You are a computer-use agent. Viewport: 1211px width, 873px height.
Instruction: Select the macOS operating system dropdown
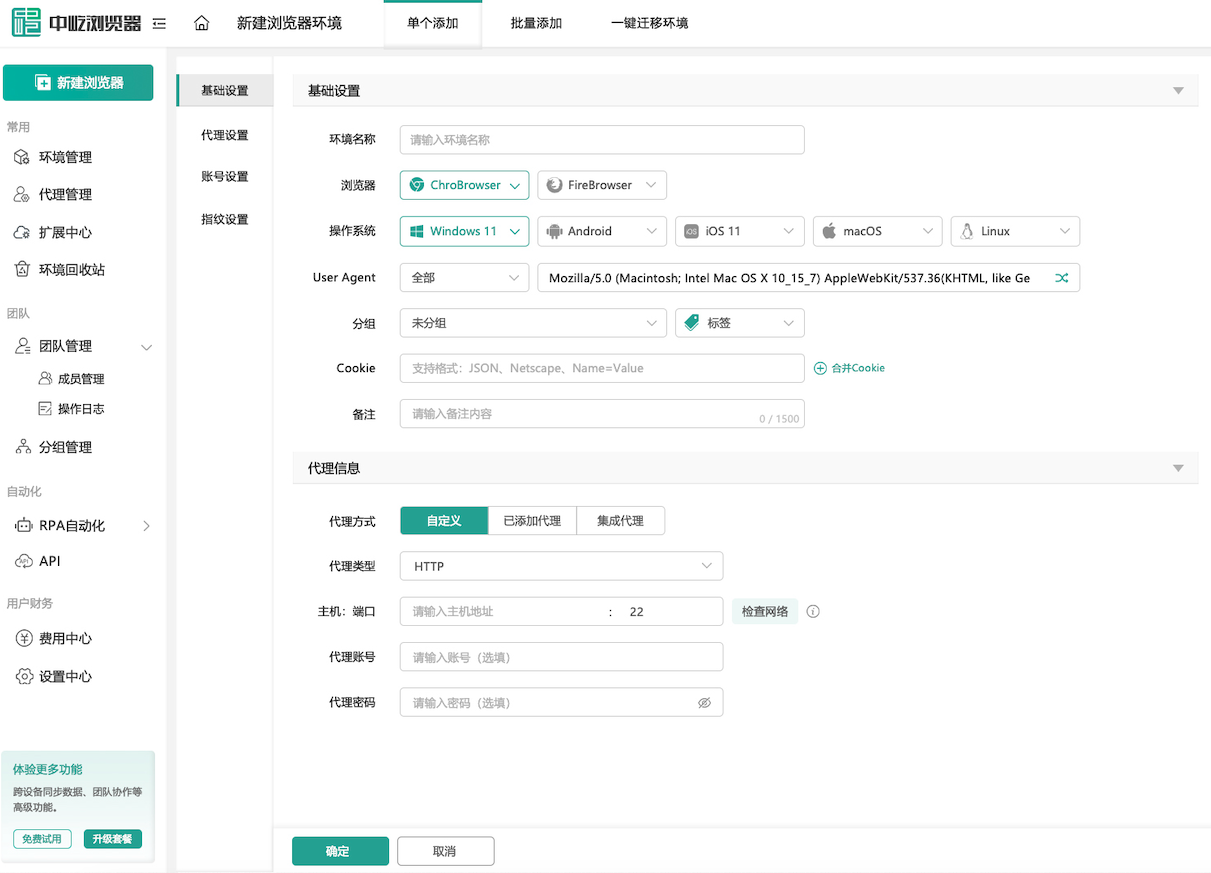point(878,231)
